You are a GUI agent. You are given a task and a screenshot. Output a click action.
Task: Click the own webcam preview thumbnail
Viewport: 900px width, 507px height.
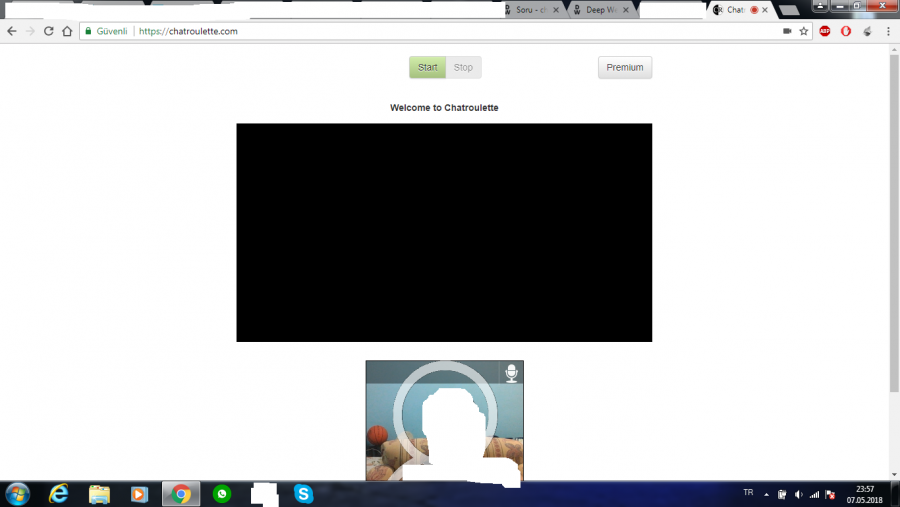point(444,420)
